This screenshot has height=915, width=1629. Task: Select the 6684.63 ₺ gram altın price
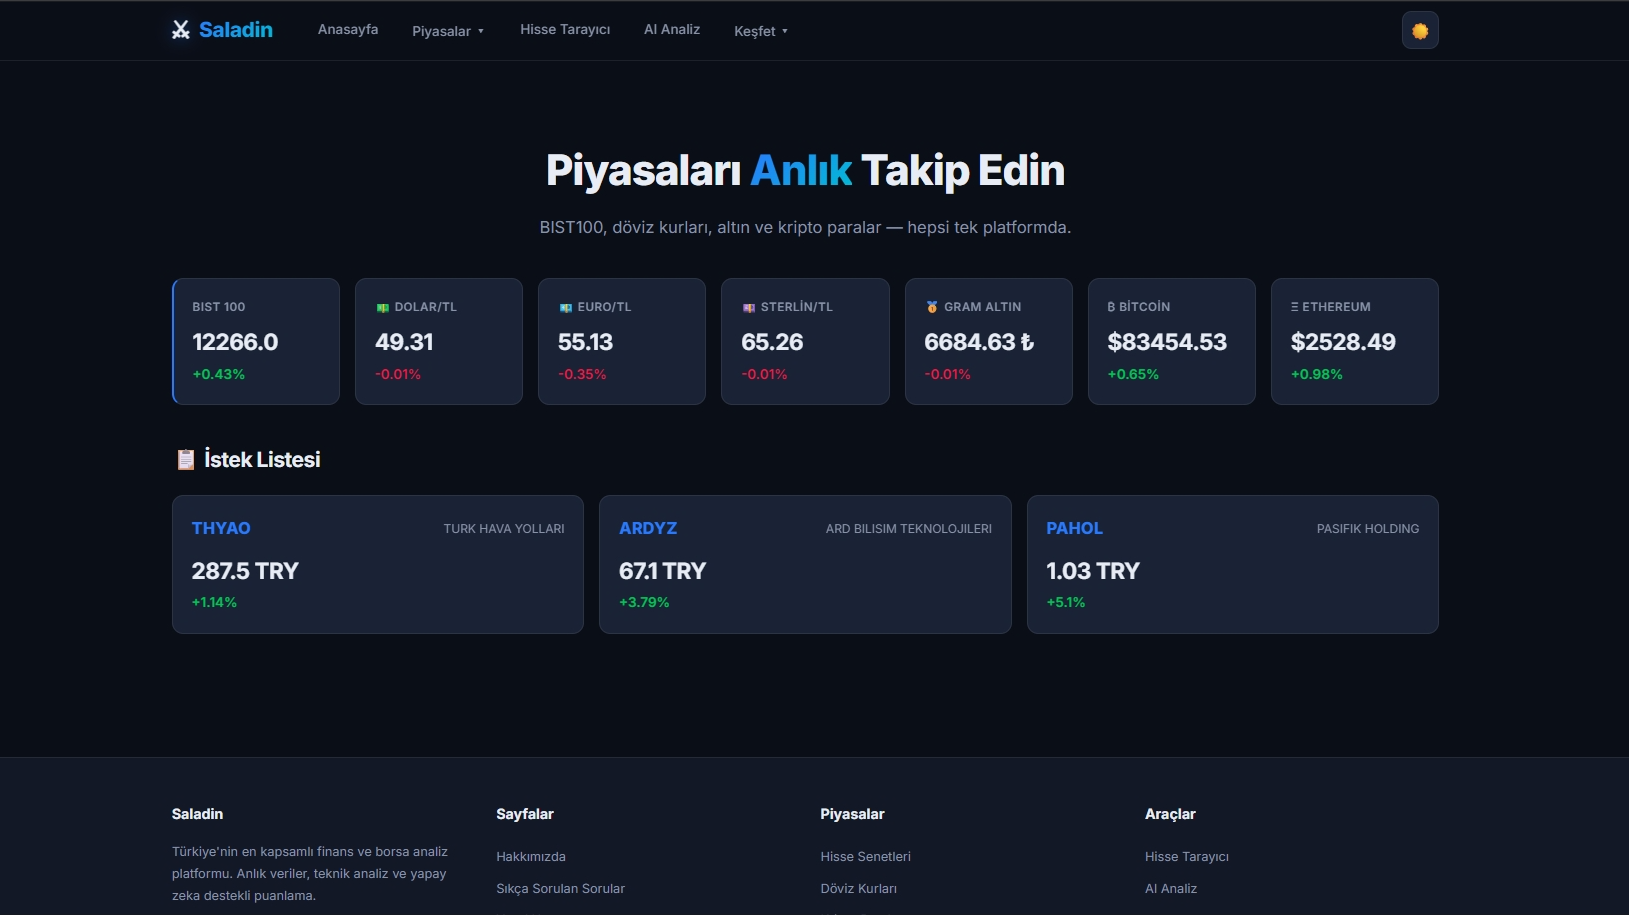click(979, 342)
